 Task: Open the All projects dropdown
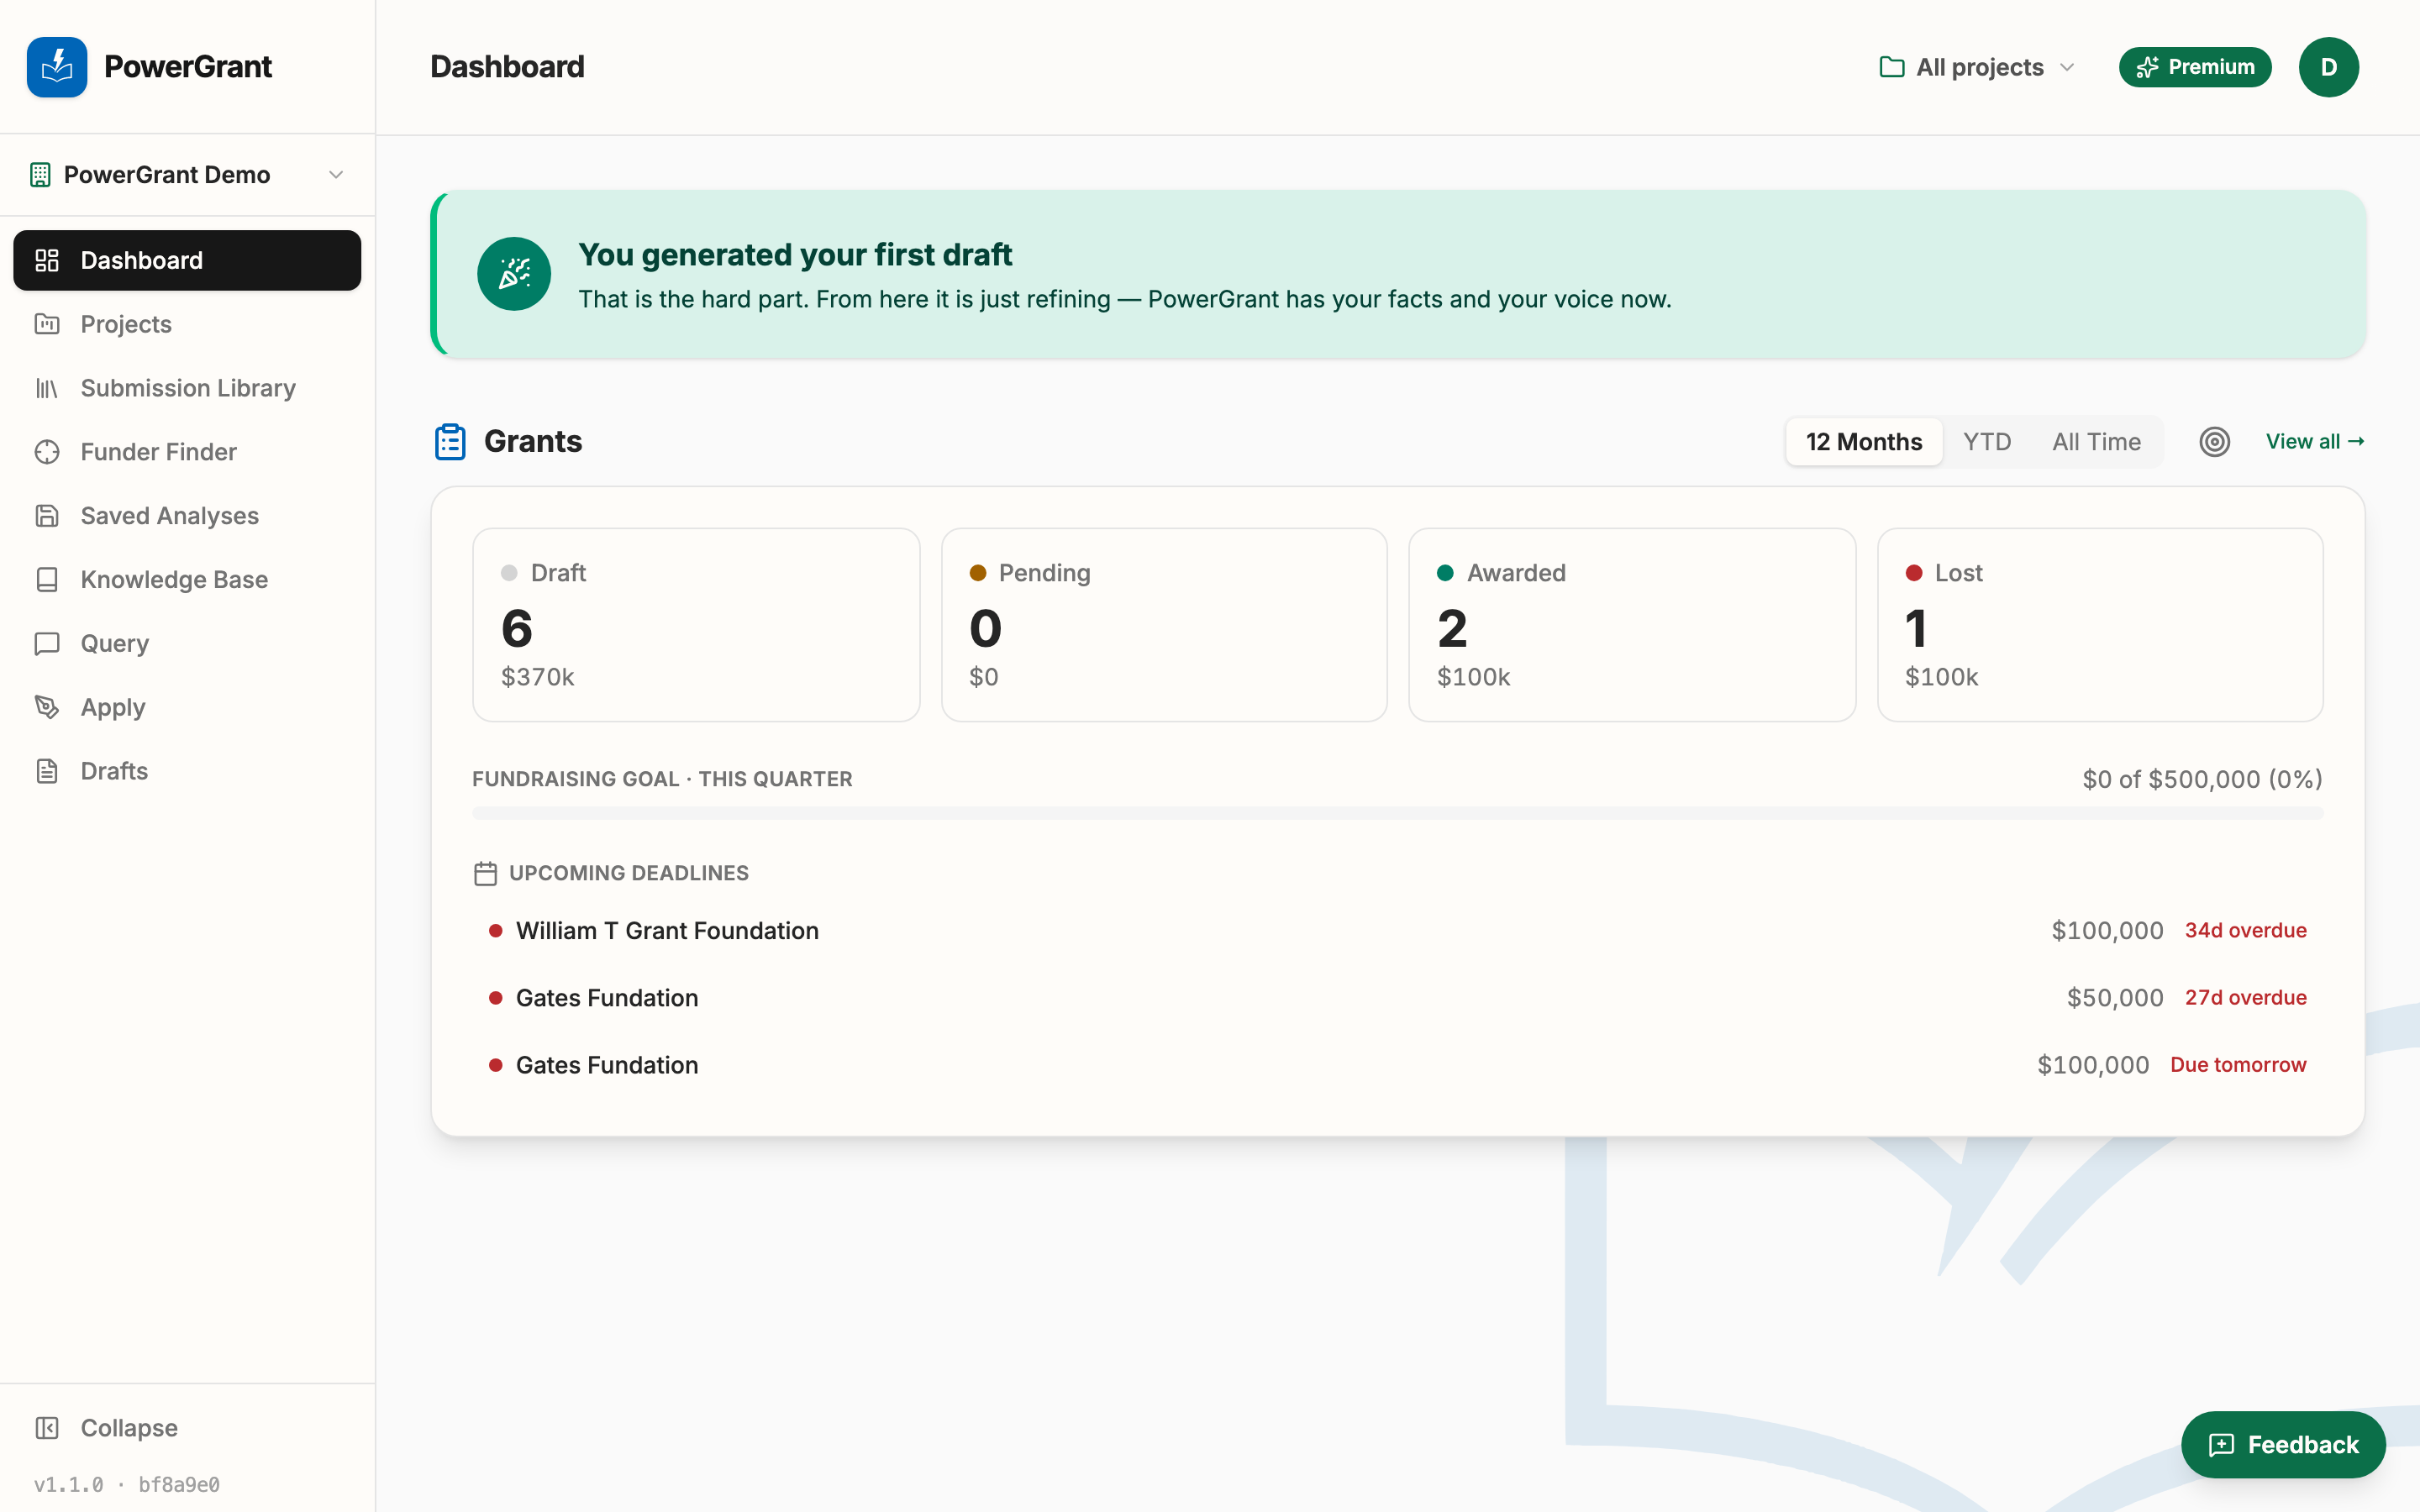(1978, 67)
